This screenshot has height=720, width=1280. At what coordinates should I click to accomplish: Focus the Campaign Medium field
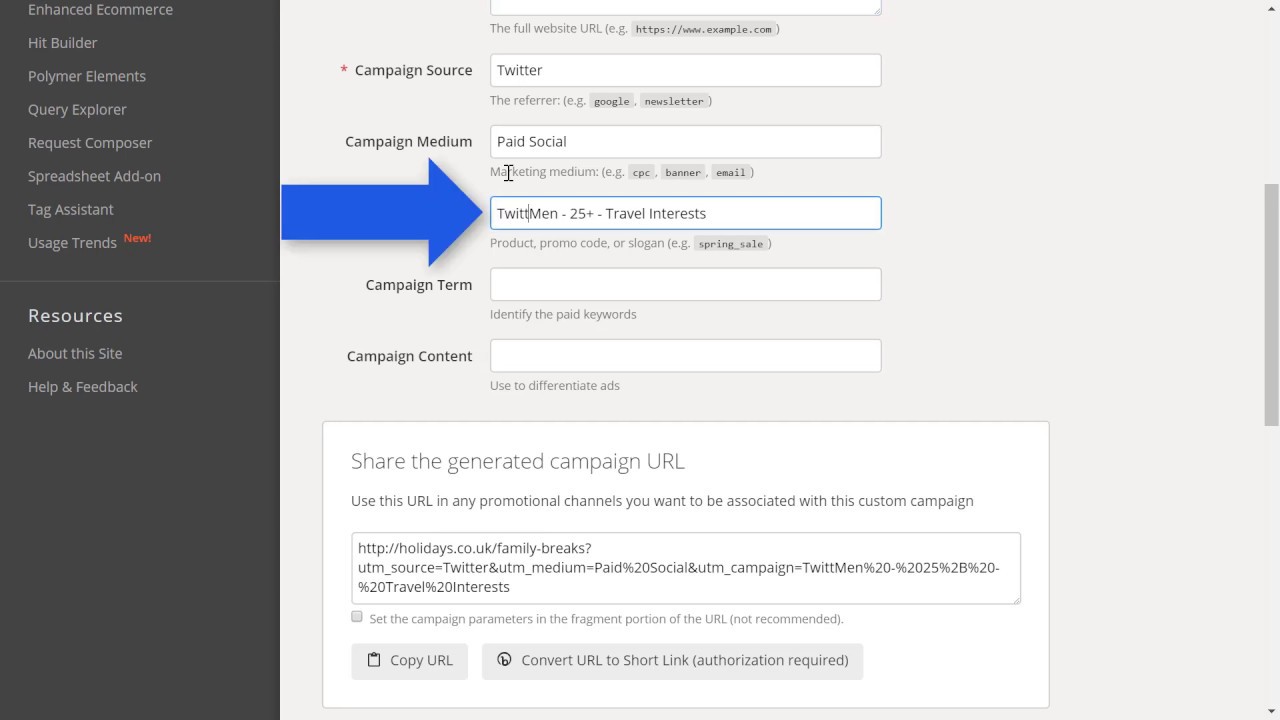[685, 141]
